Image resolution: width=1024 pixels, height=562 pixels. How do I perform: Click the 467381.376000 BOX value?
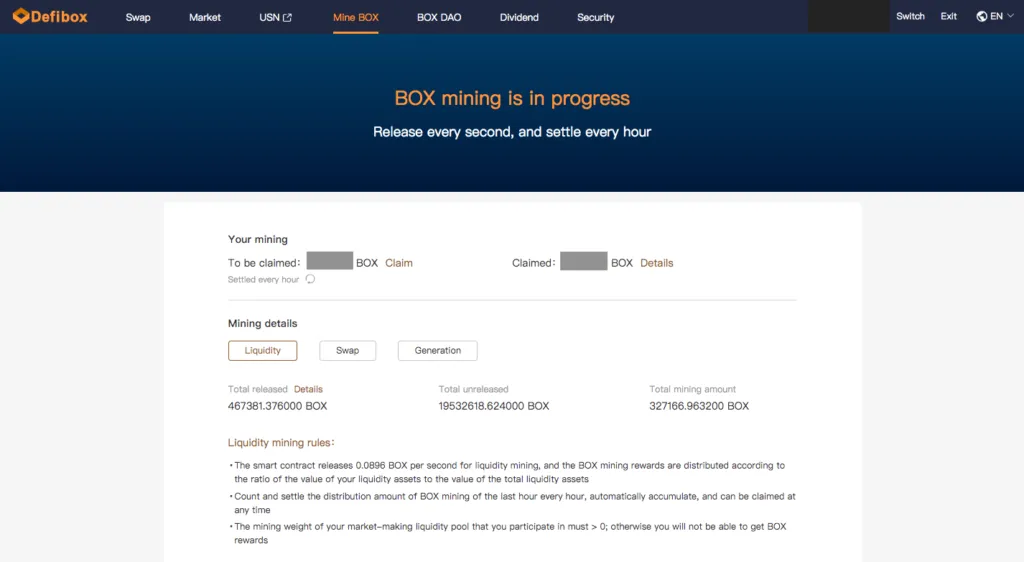(x=278, y=406)
